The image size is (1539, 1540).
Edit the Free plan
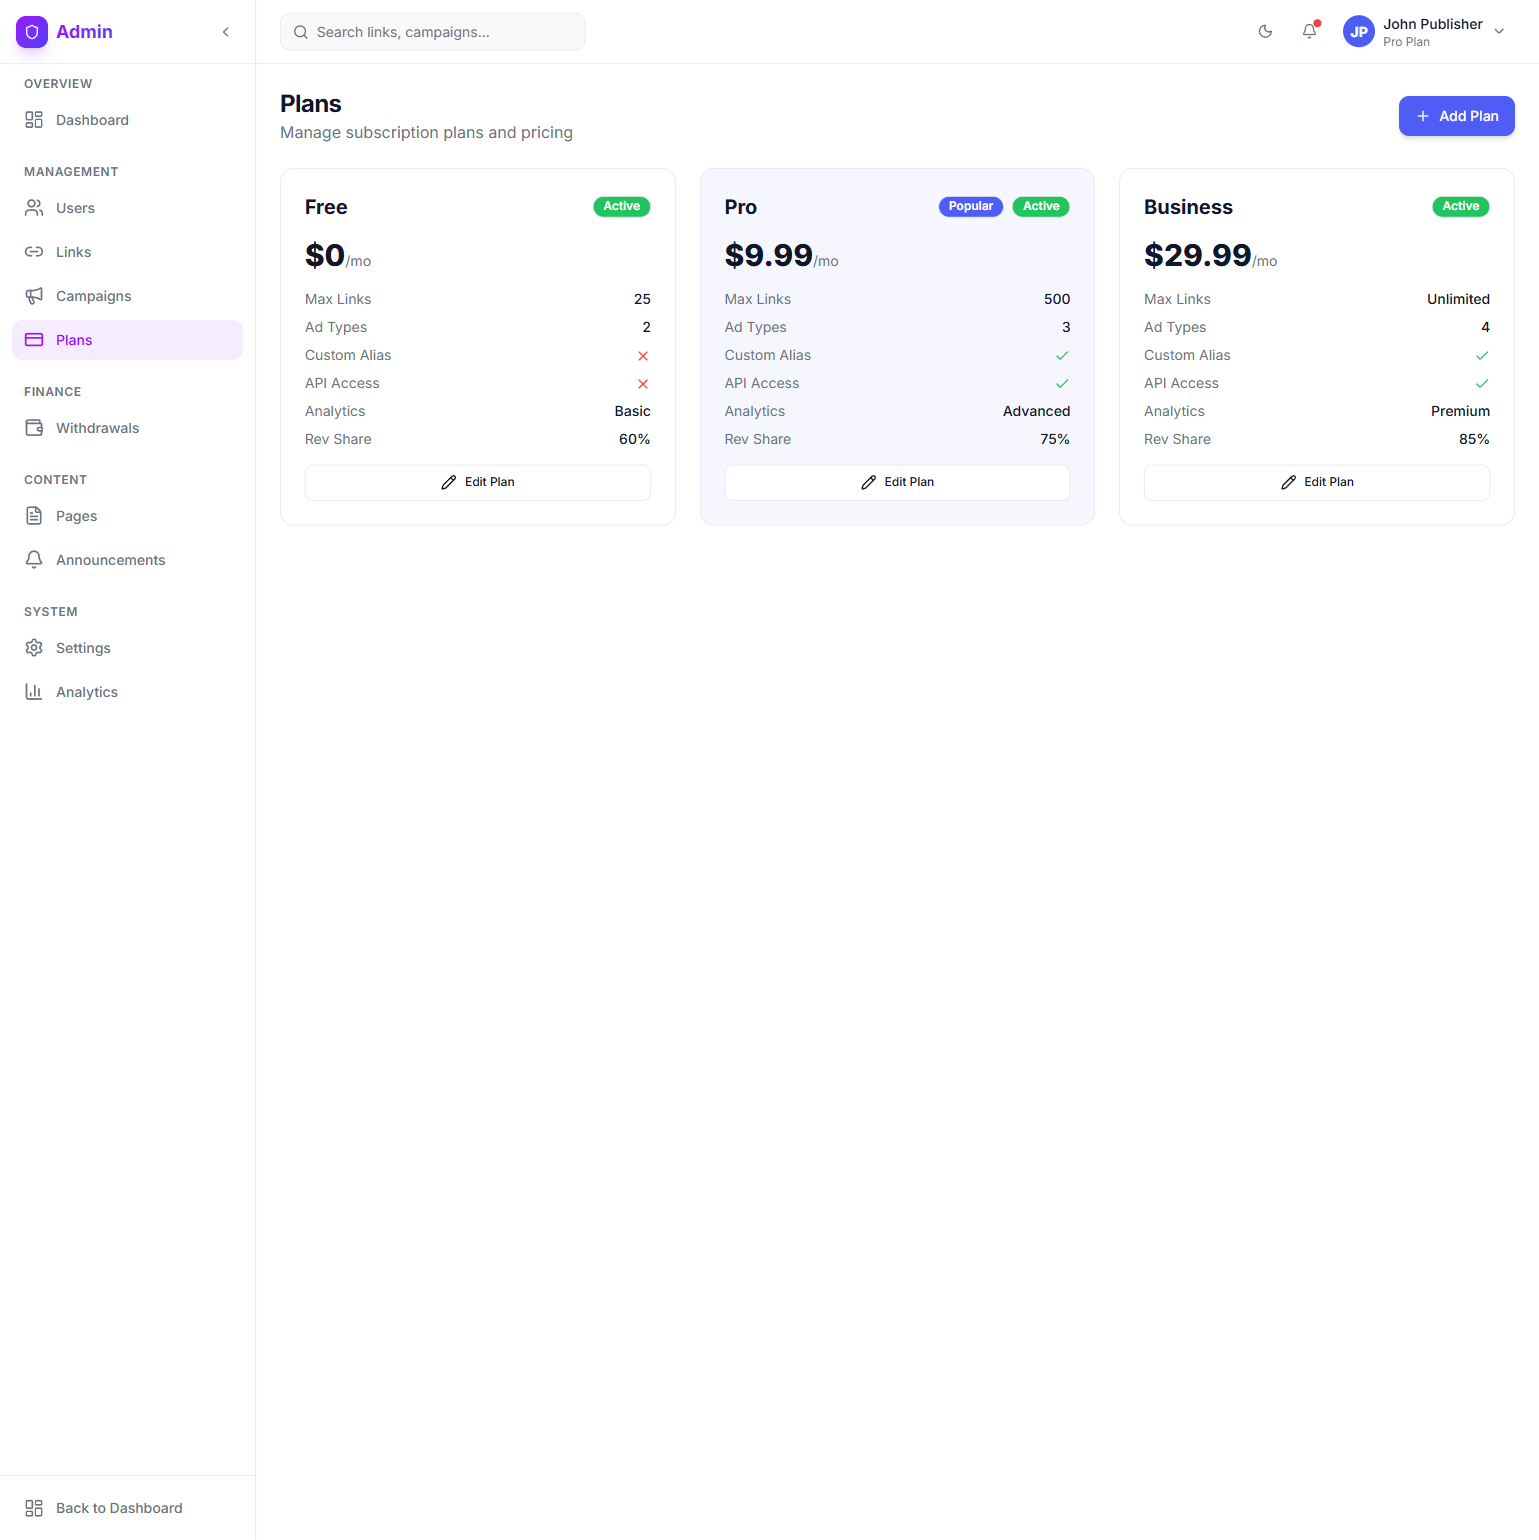(478, 482)
